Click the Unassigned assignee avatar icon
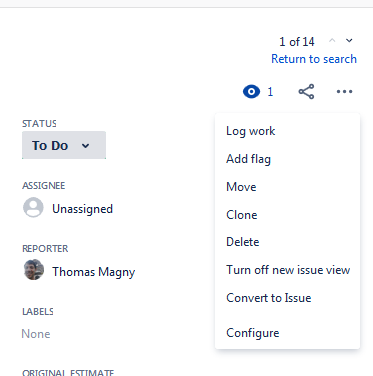Image resolution: width=373 pixels, height=376 pixels. (33, 207)
